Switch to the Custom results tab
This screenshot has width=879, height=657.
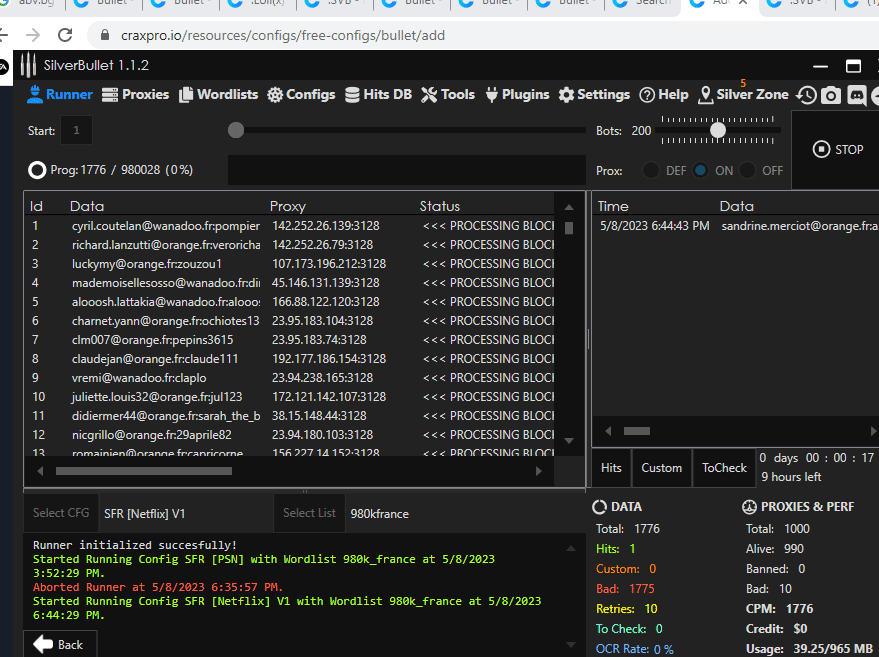pos(662,467)
